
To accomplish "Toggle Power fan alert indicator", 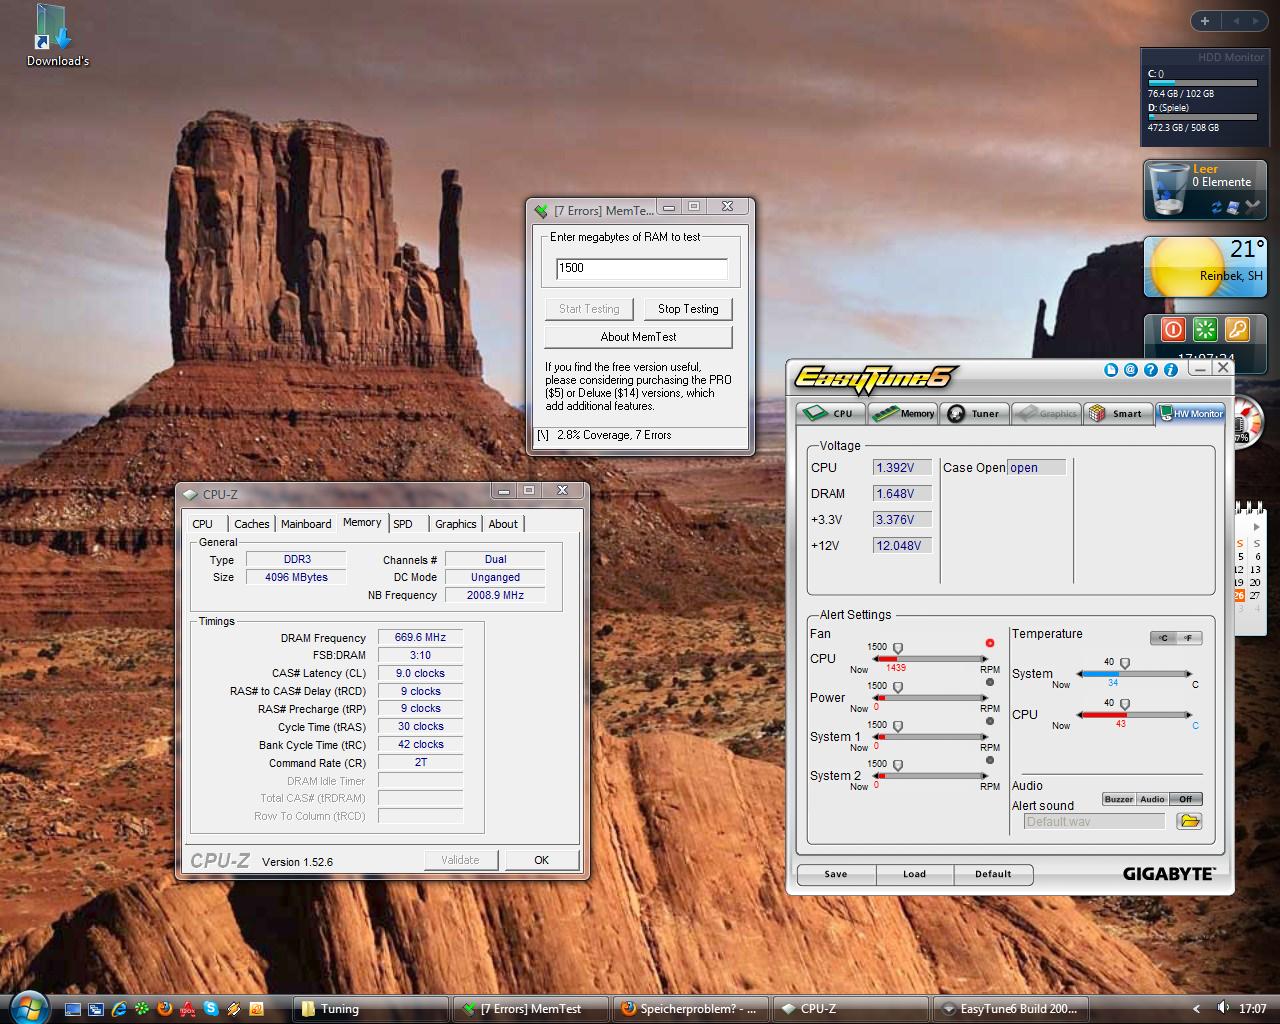I will (990, 682).
